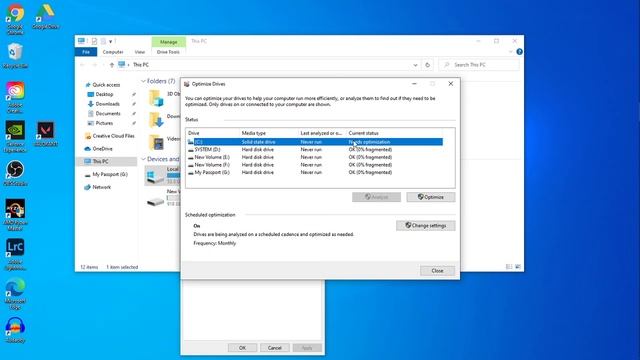Click Cancel in the properties dialog behind
Image resolution: width=640 pixels, height=360 pixels.
275,348
